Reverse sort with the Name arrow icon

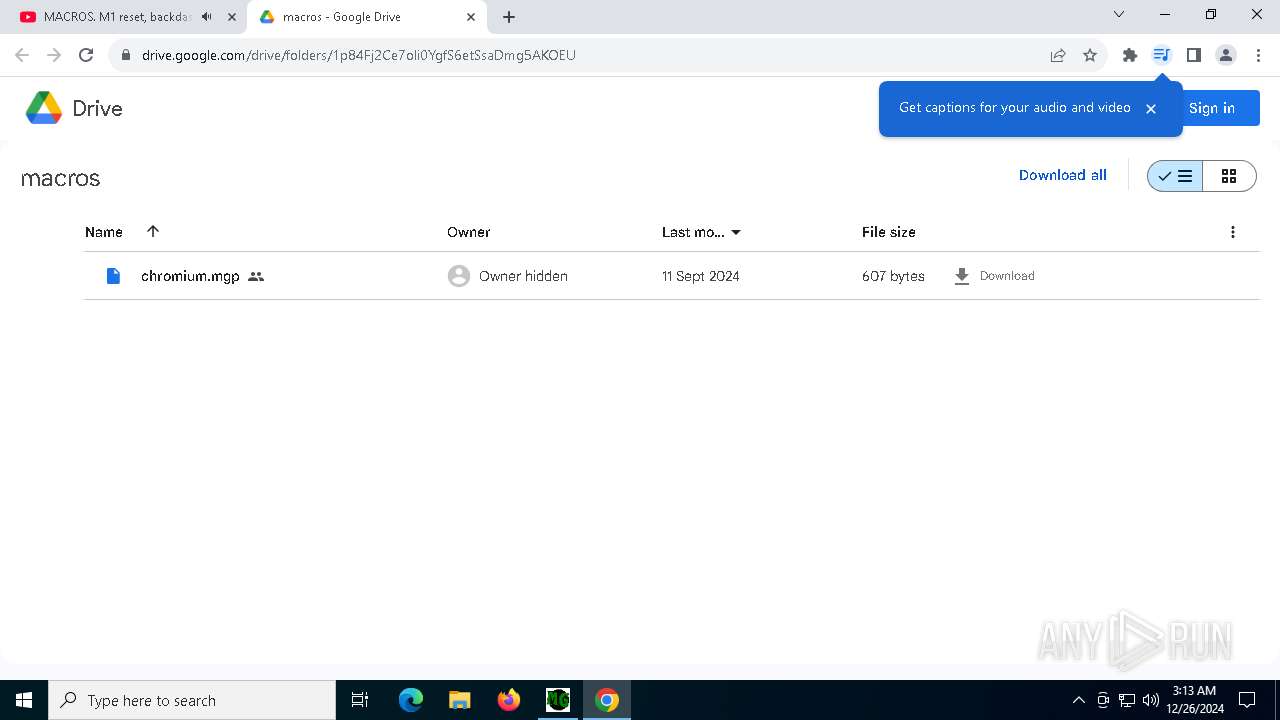pos(153,231)
